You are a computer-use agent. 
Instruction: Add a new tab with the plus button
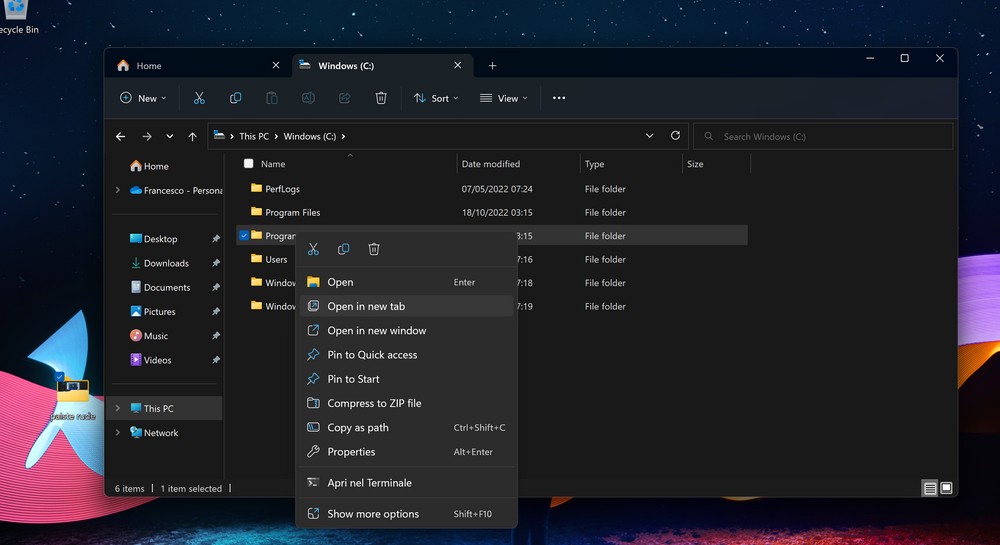492,66
